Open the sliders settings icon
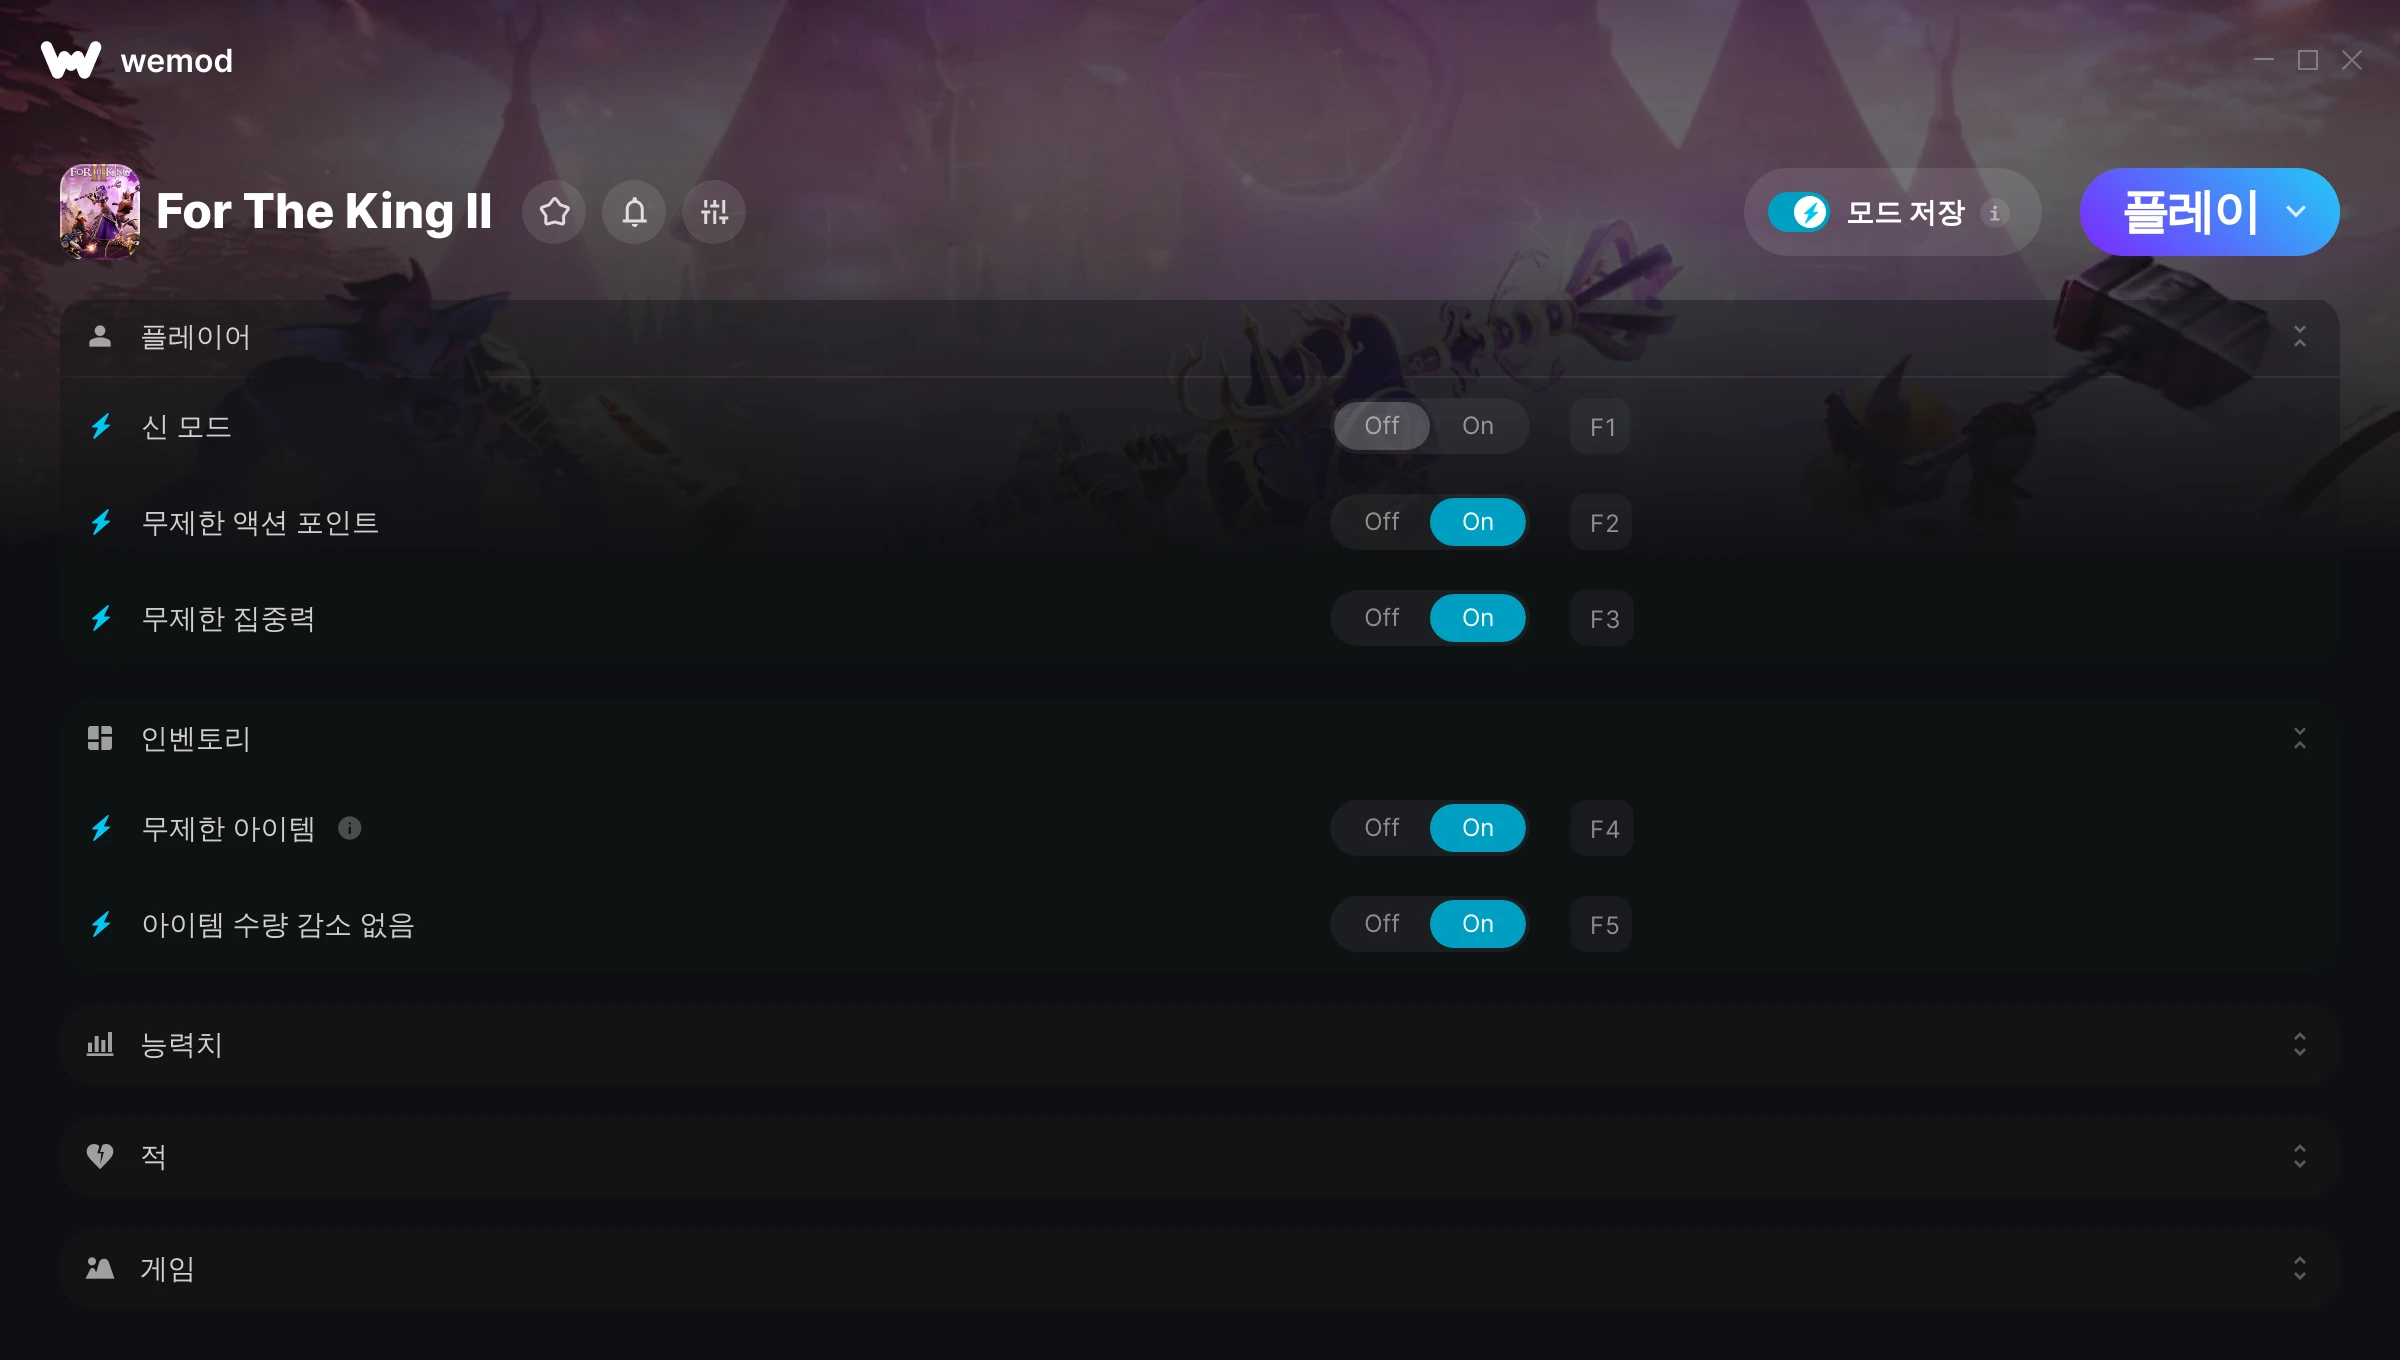This screenshot has height=1360, width=2400. click(x=714, y=212)
